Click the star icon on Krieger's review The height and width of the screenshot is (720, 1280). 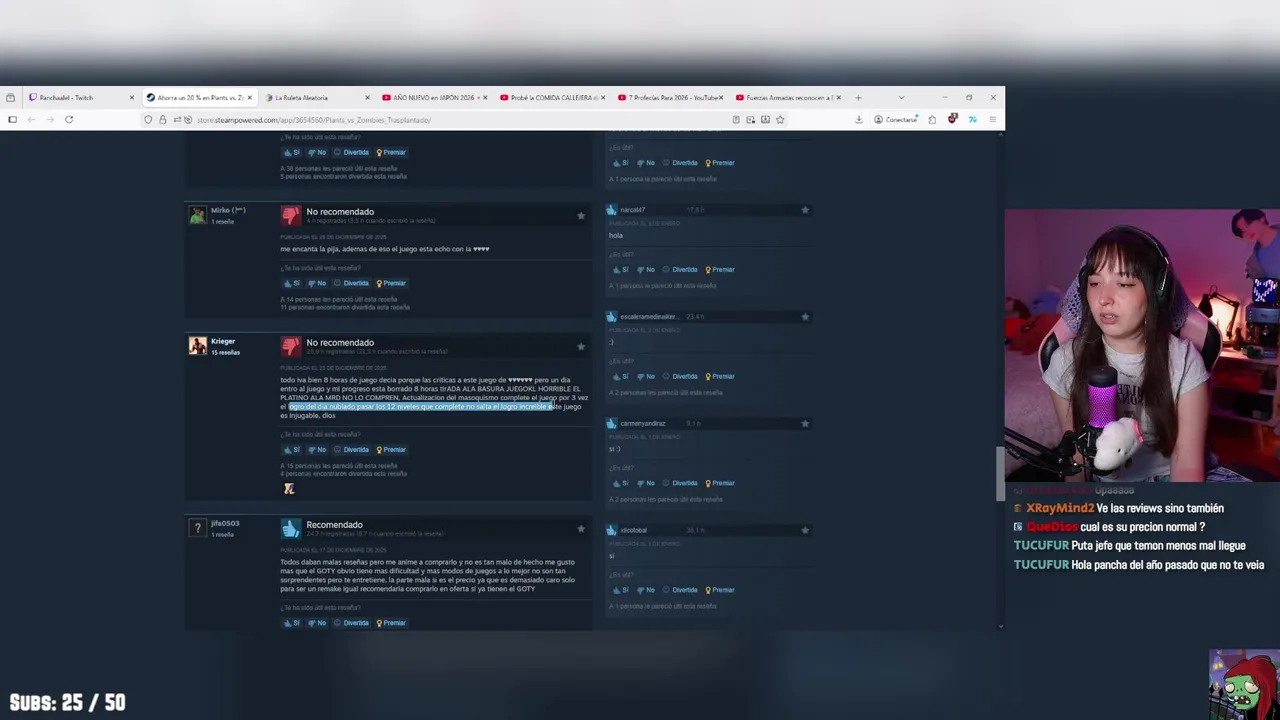tap(580, 346)
